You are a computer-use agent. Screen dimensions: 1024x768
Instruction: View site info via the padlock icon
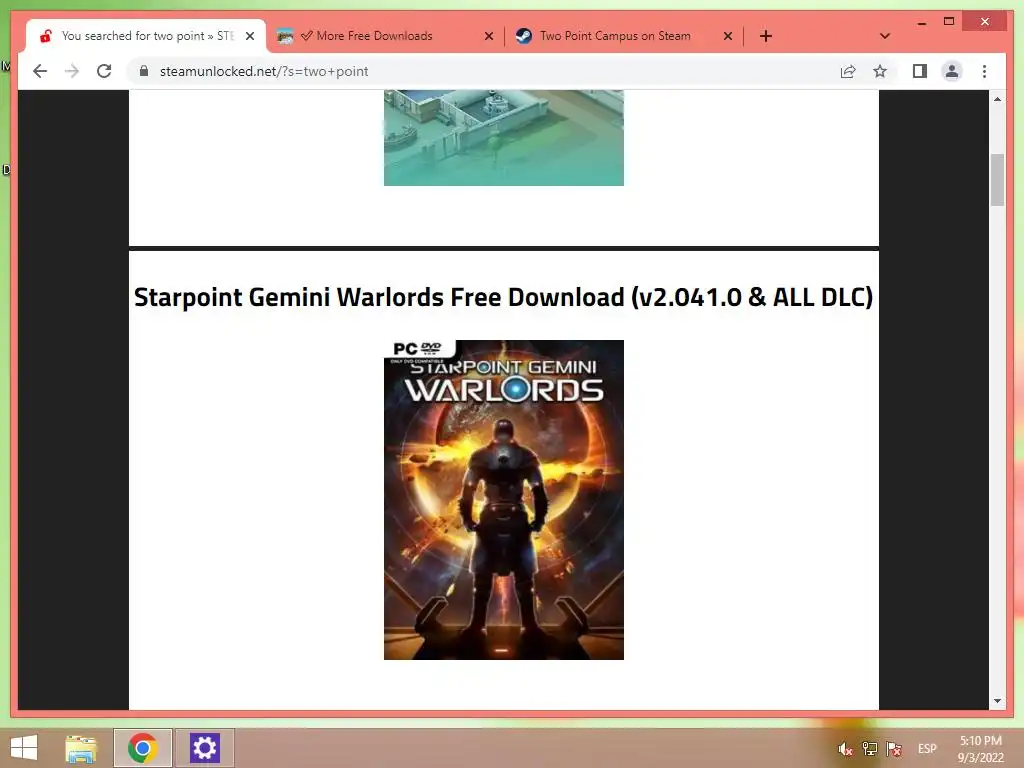(144, 71)
